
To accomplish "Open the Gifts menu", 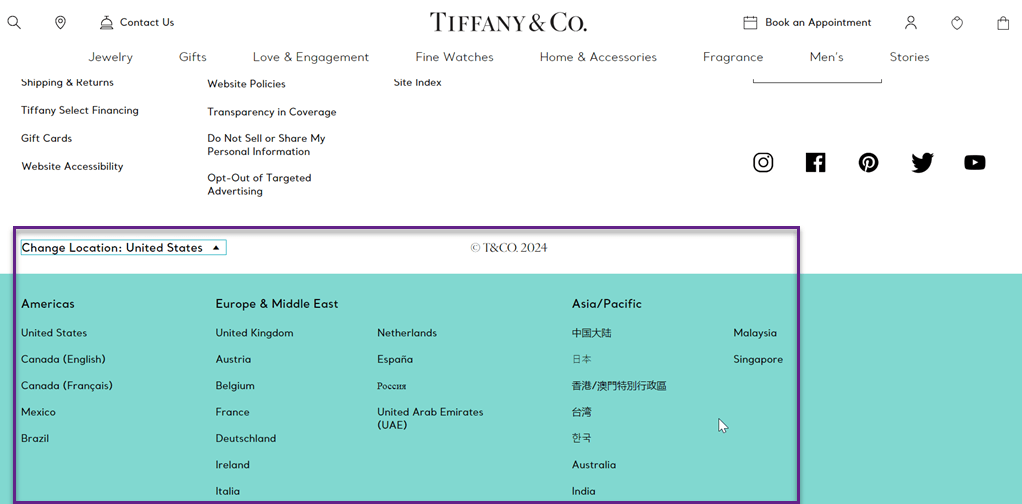I will [192, 57].
